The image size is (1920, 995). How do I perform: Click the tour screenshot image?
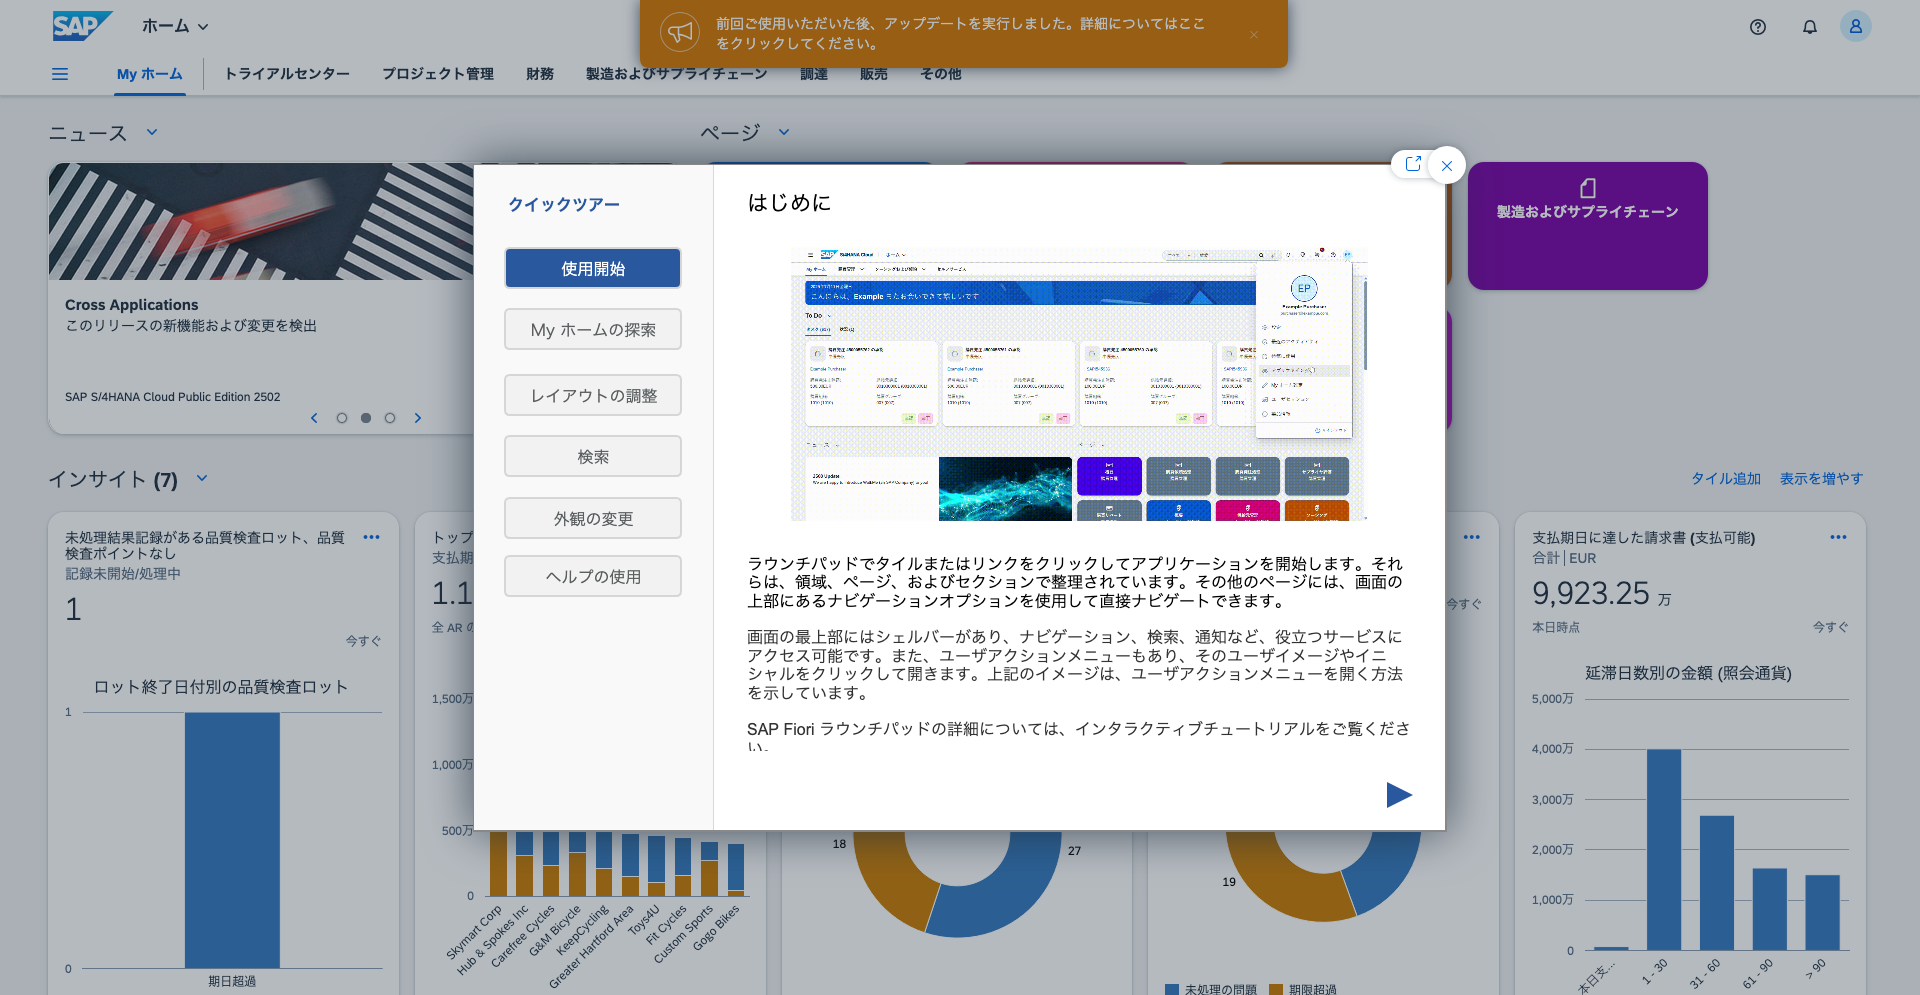pos(1079,384)
